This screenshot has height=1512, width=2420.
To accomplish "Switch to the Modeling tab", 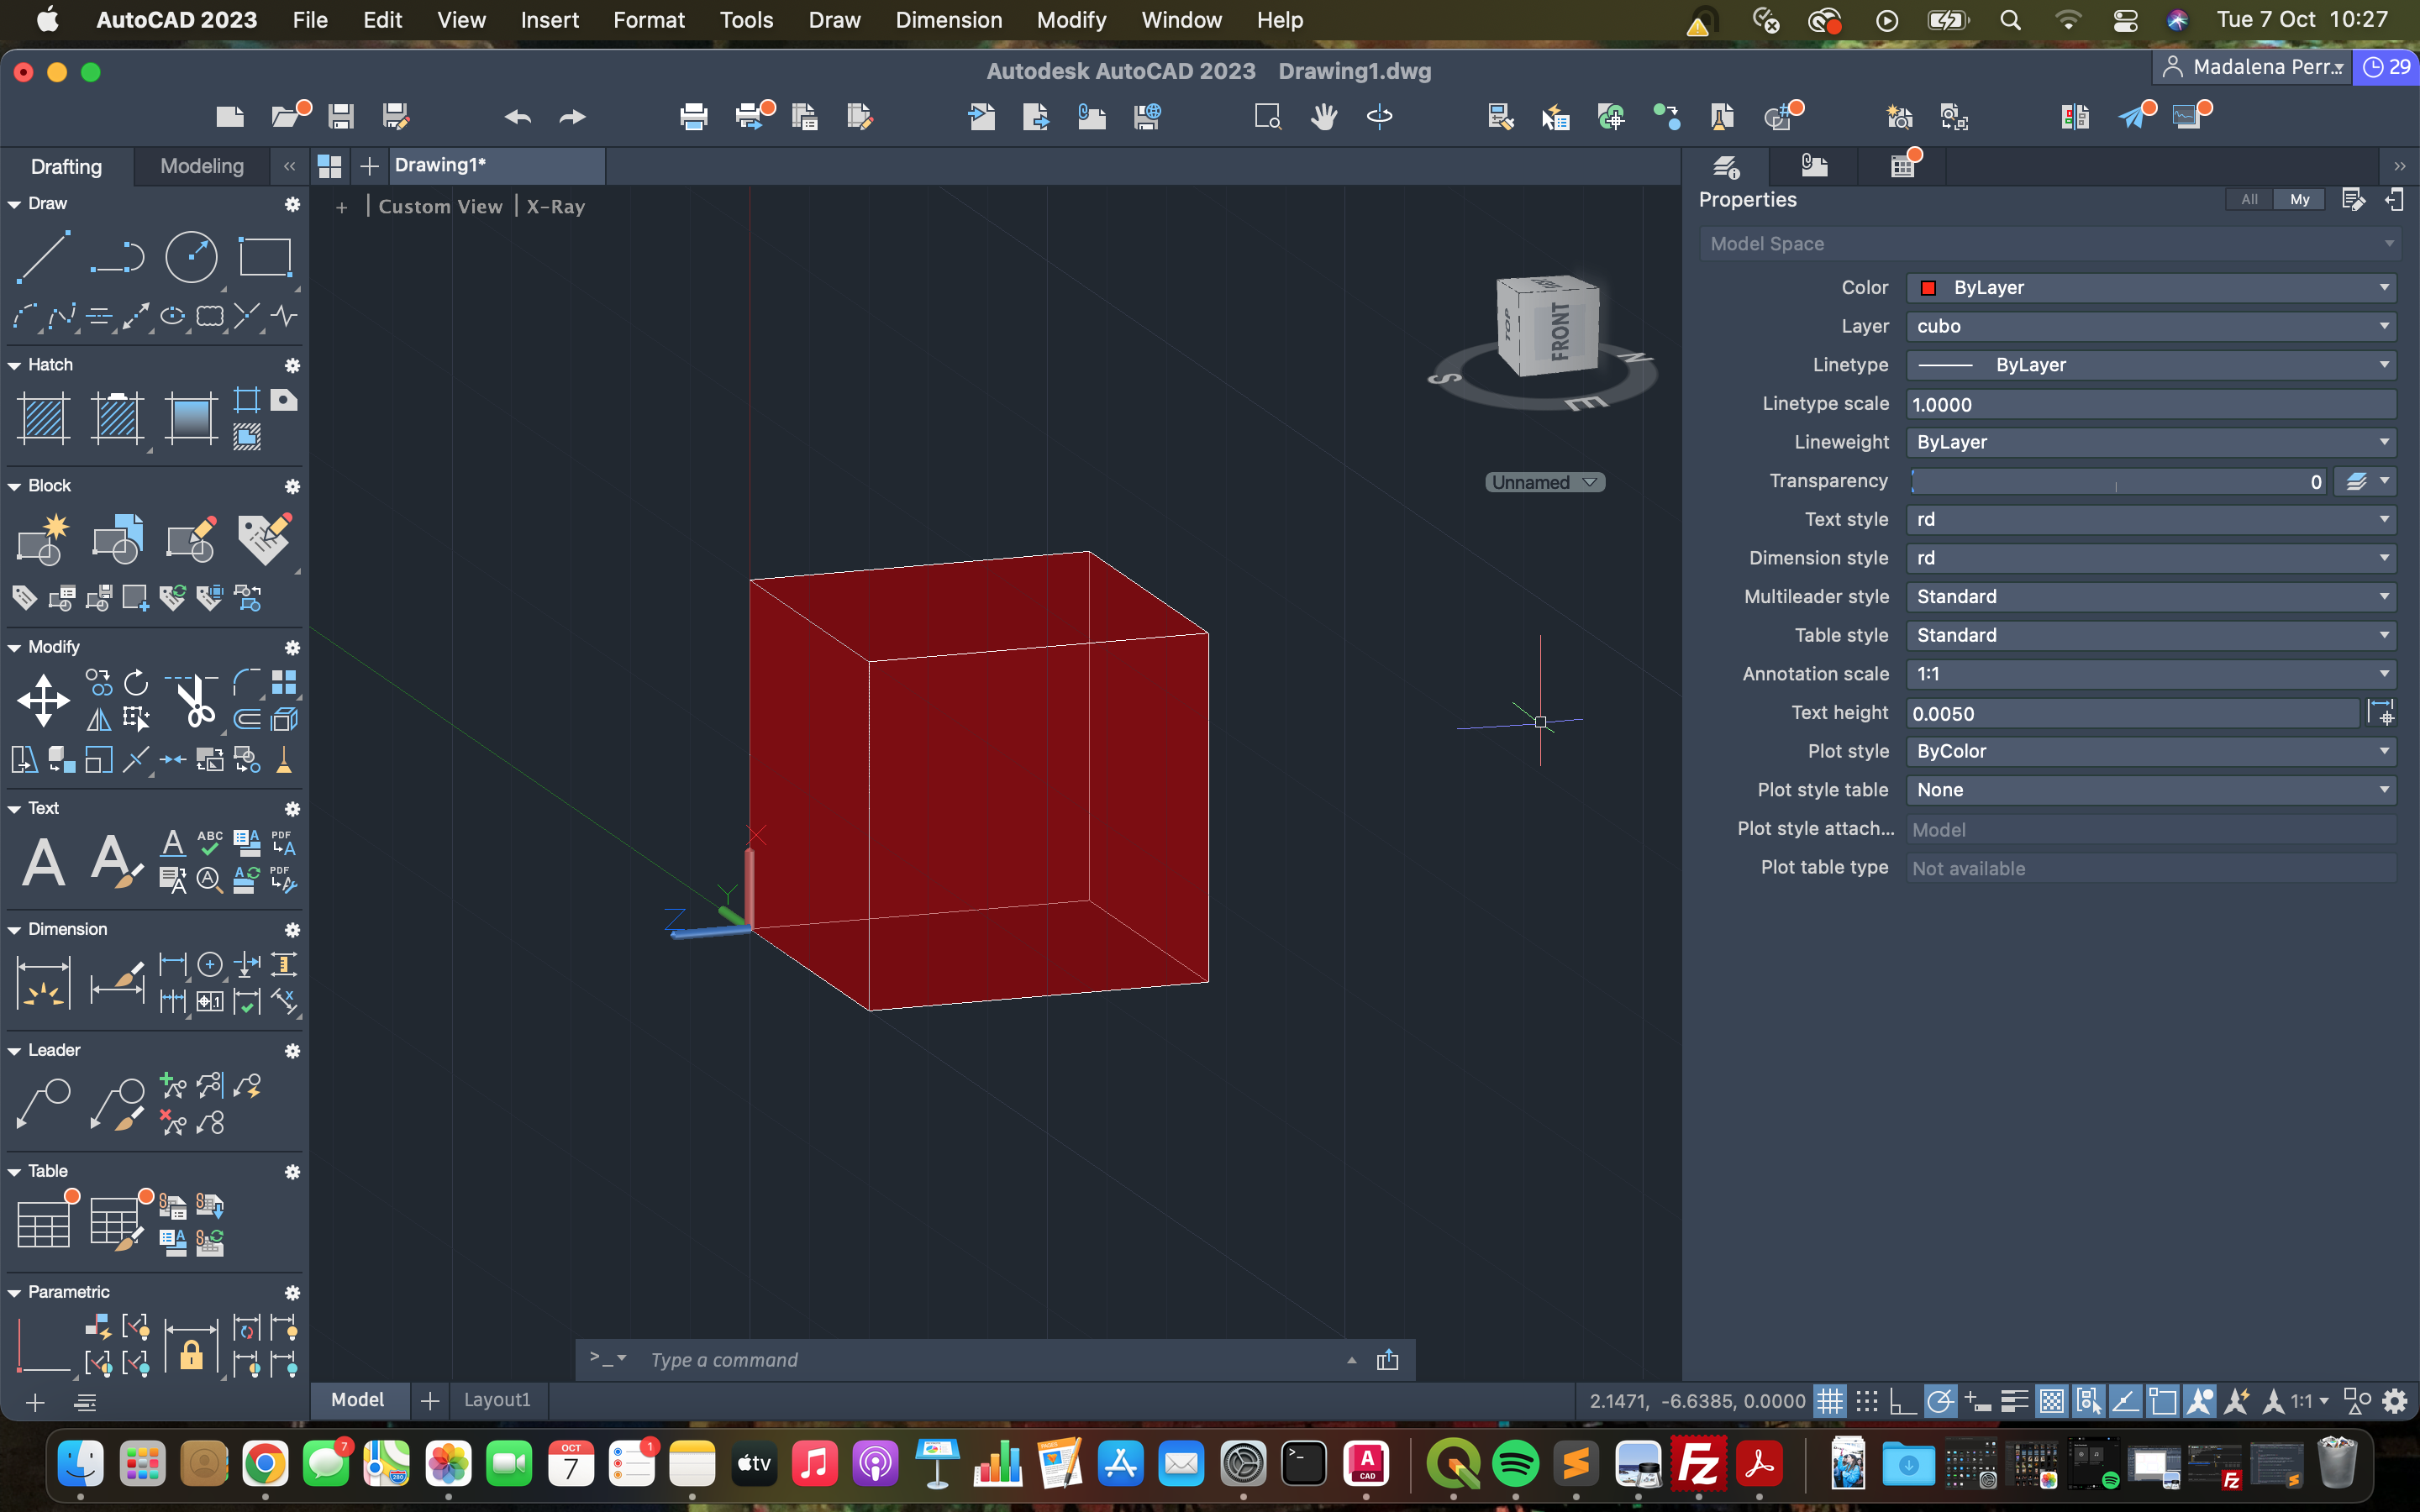I will click(202, 166).
